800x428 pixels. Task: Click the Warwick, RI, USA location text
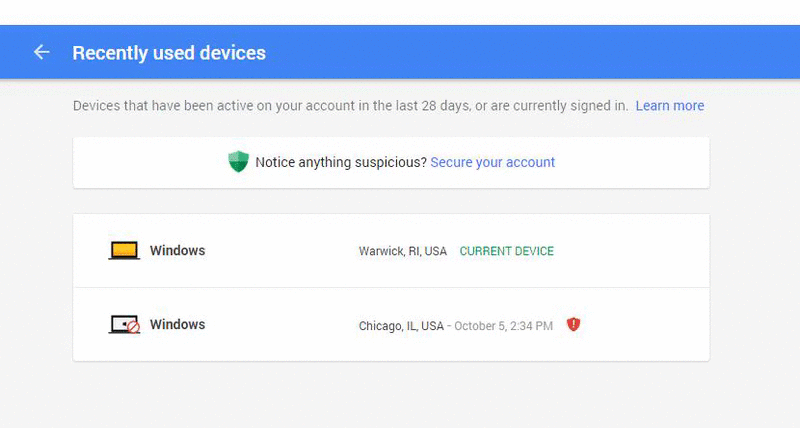click(402, 251)
